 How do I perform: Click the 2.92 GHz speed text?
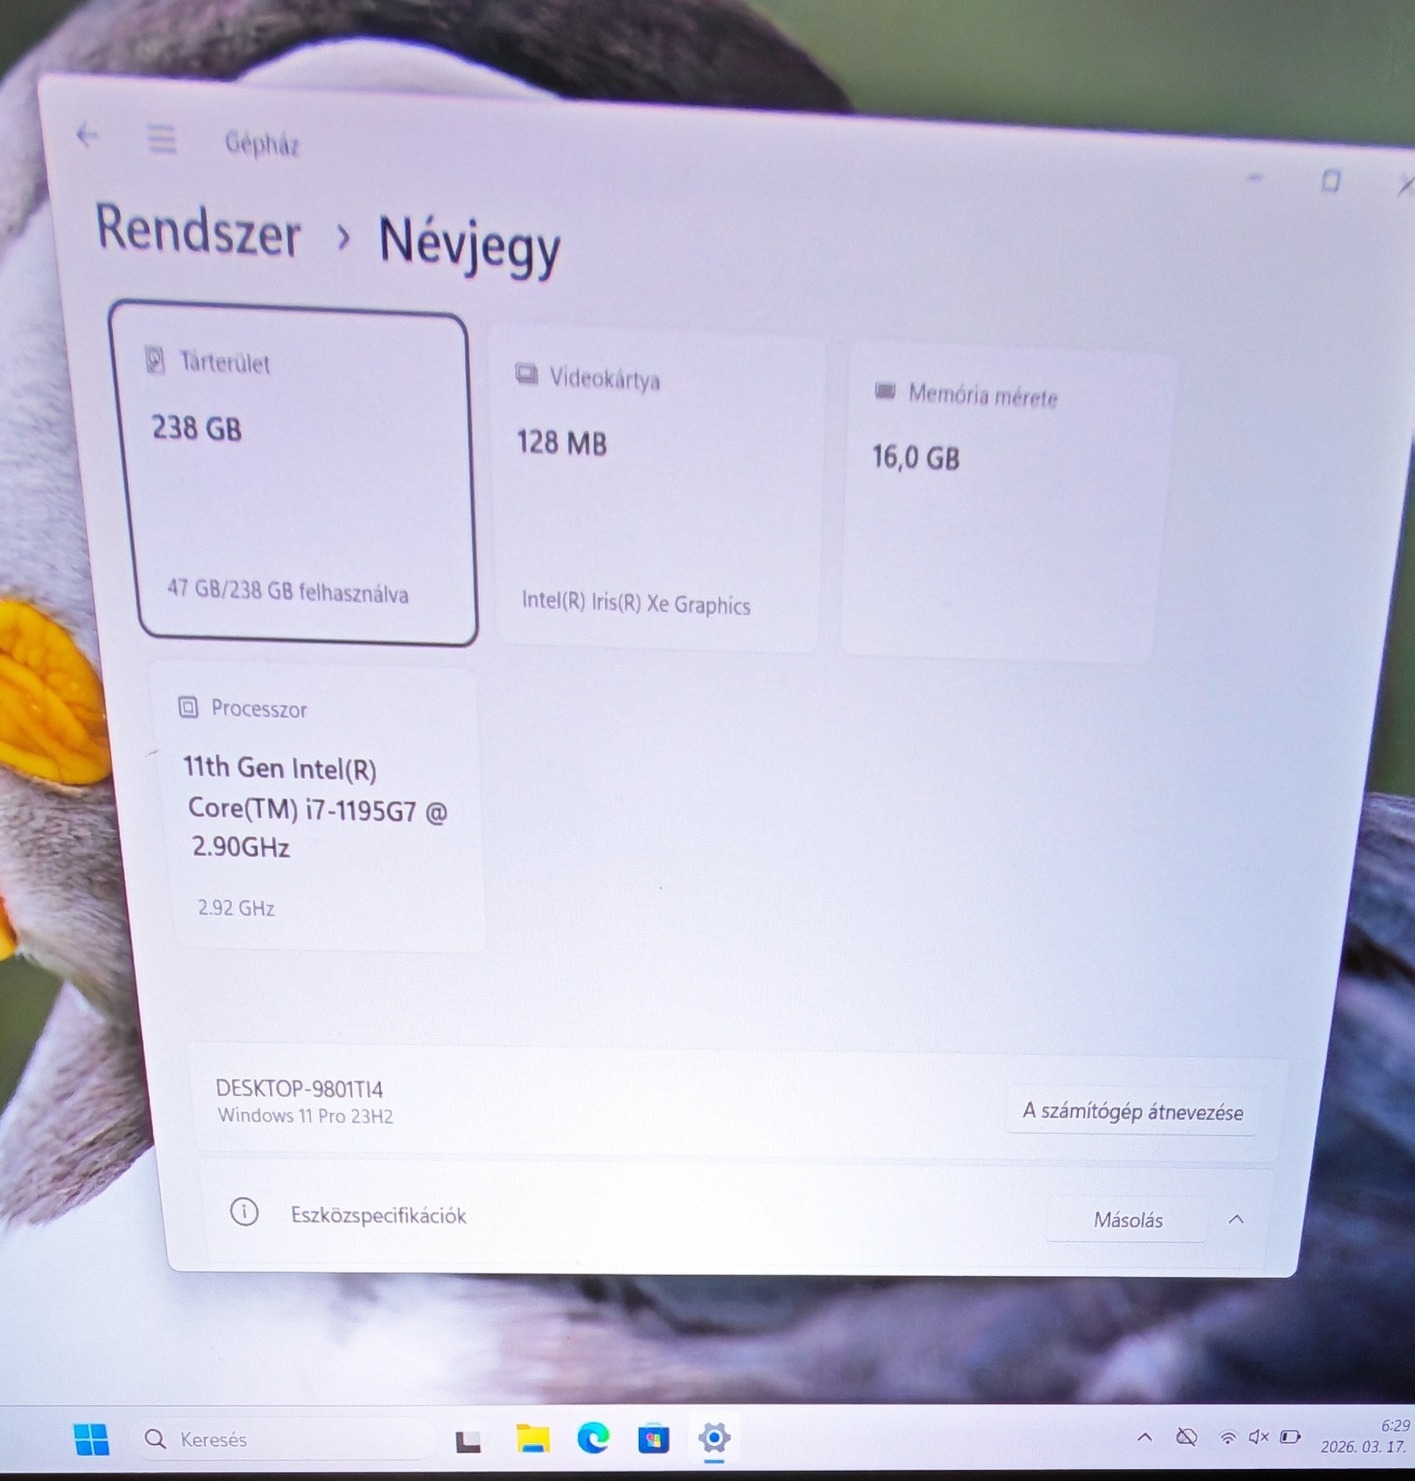(x=236, y=908)
